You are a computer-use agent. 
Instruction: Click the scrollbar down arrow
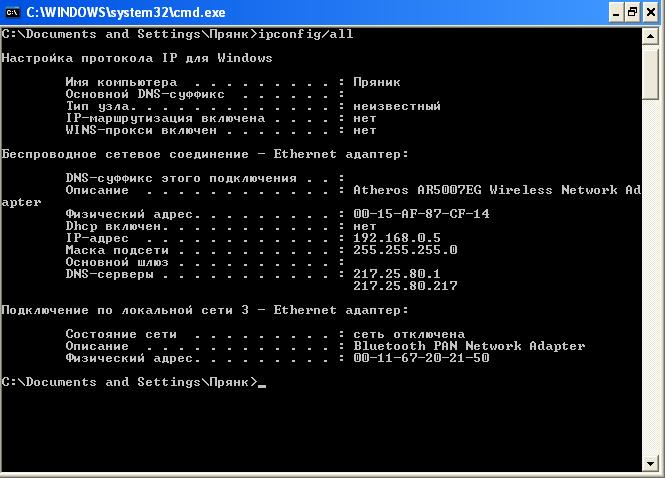(x=653, y=466)
